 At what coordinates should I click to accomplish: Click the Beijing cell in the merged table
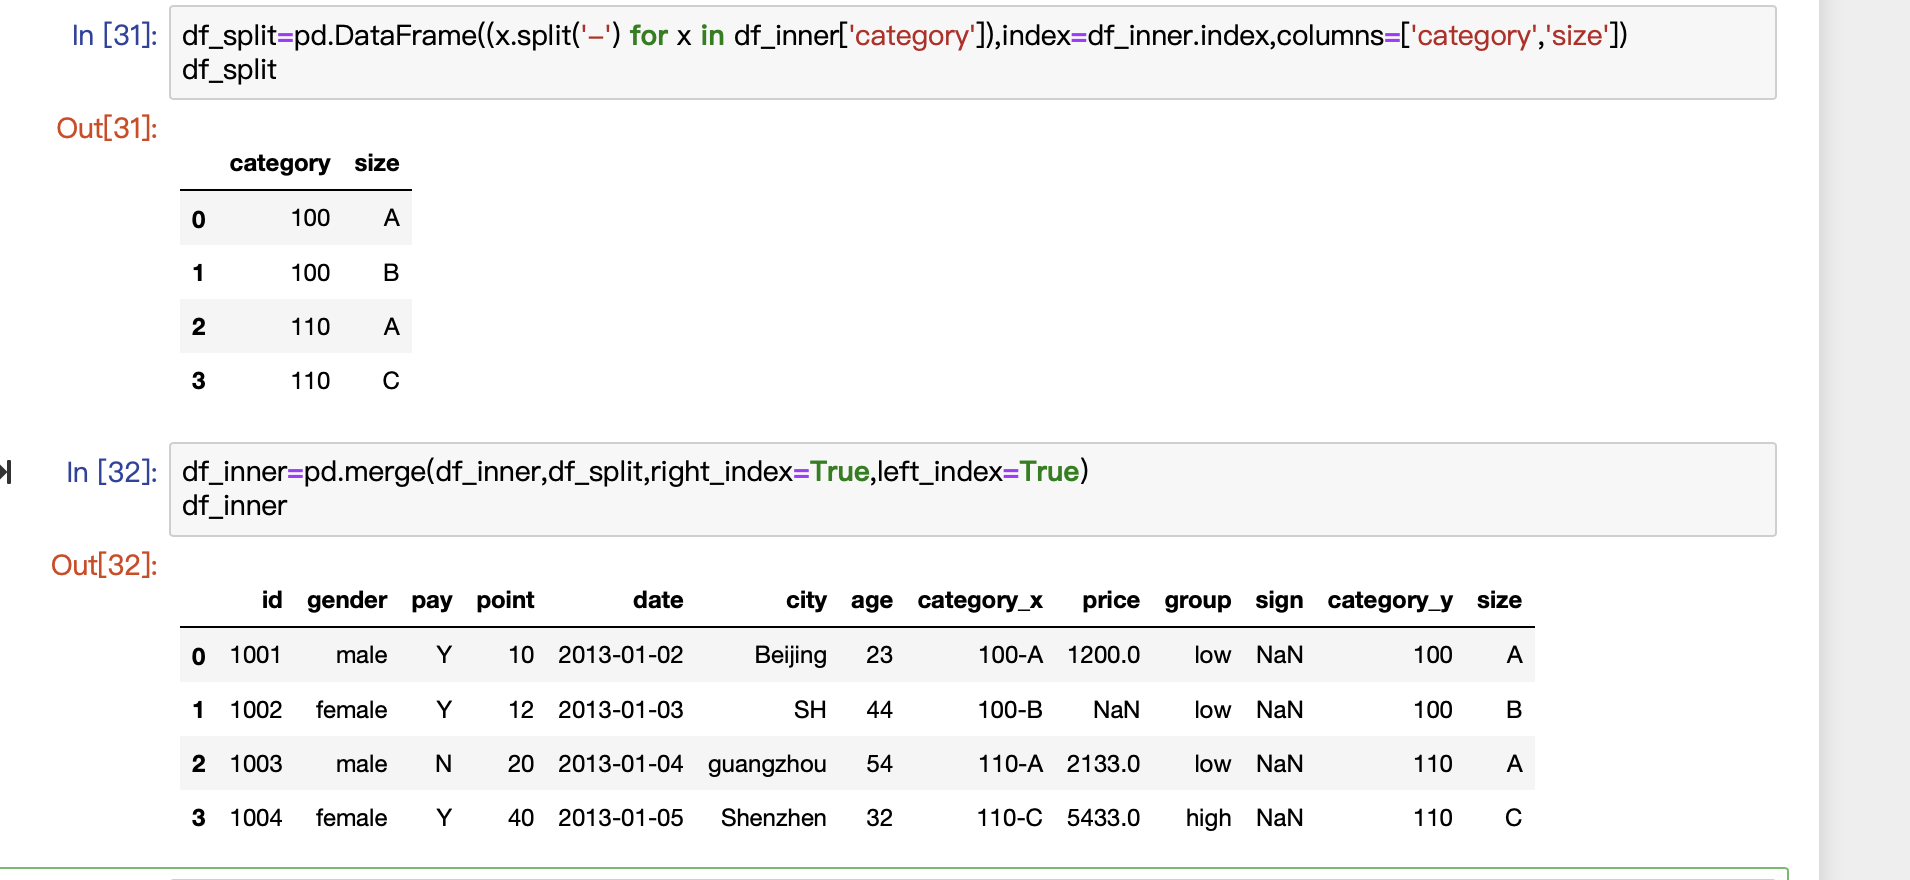click(x=790, y=655)
